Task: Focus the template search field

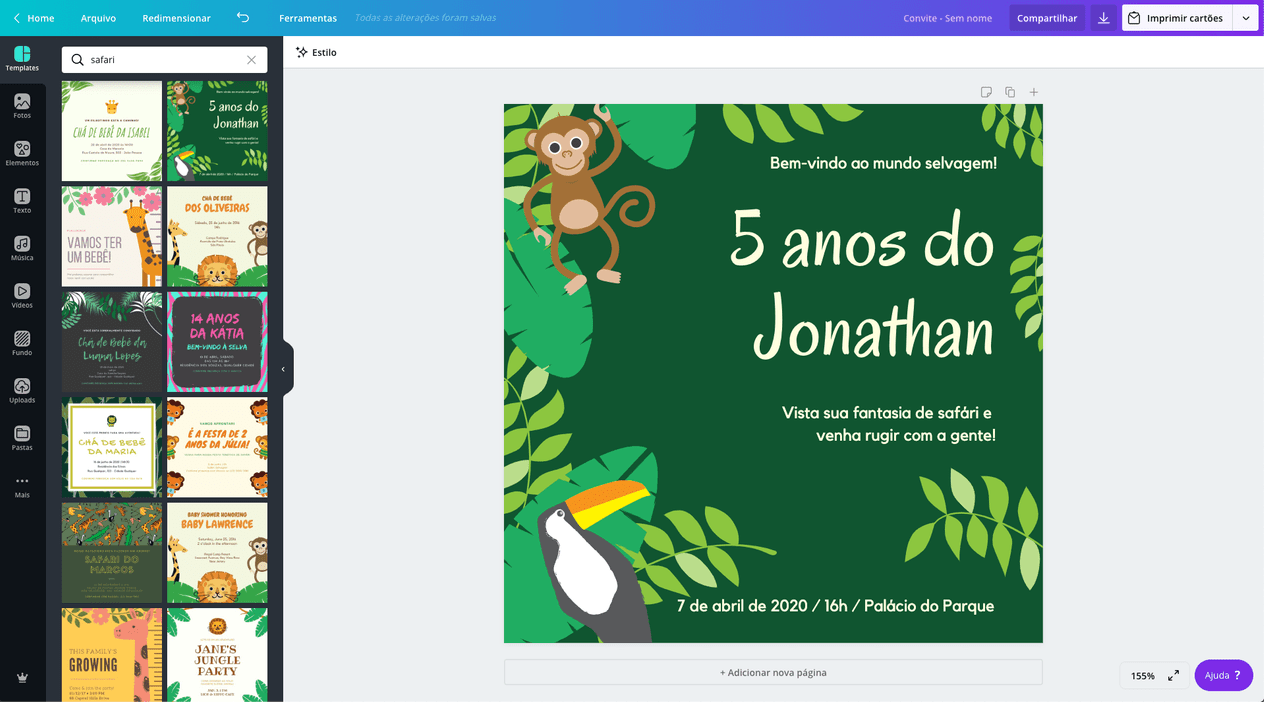Action: pyautogui.click(x=164, y=60)
